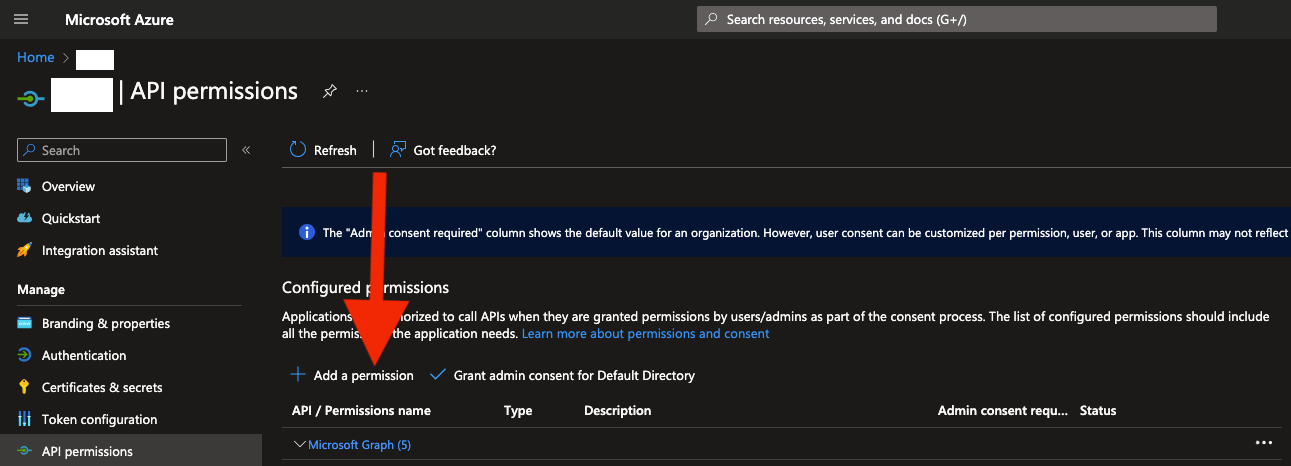Screen dimensions: 1291x466
Task: Open the Microsoft Graph (5) link
Action: [359, 444]
